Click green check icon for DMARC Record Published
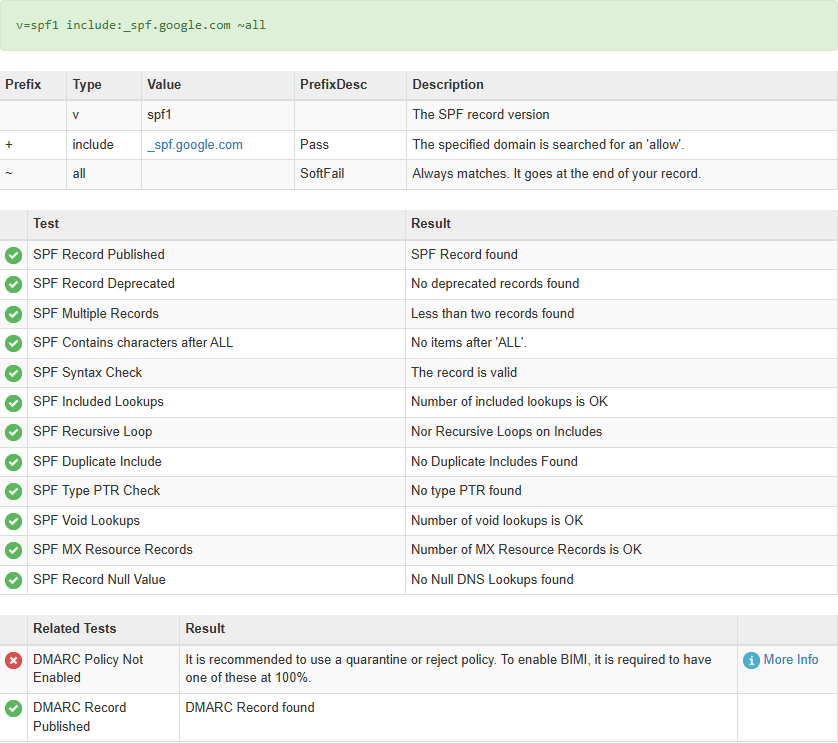The height and width of the screenshot is (743, 838). 13,709
